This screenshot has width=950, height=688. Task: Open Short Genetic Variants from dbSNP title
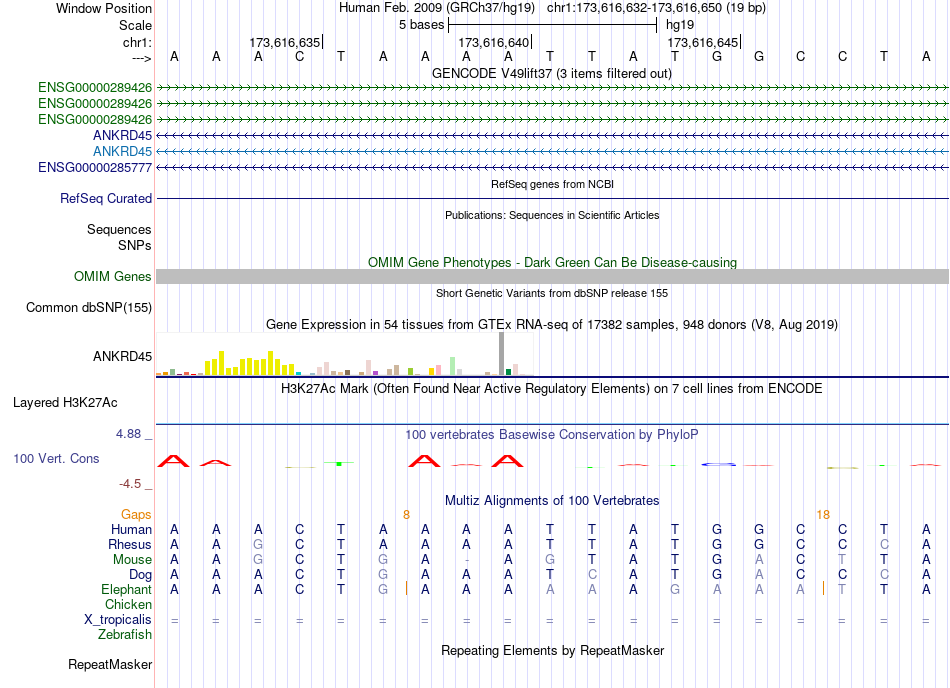tap(552, 293)
